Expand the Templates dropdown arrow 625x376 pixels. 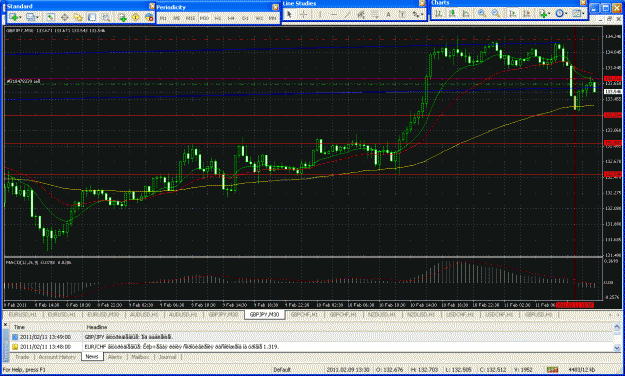[583, 14]
